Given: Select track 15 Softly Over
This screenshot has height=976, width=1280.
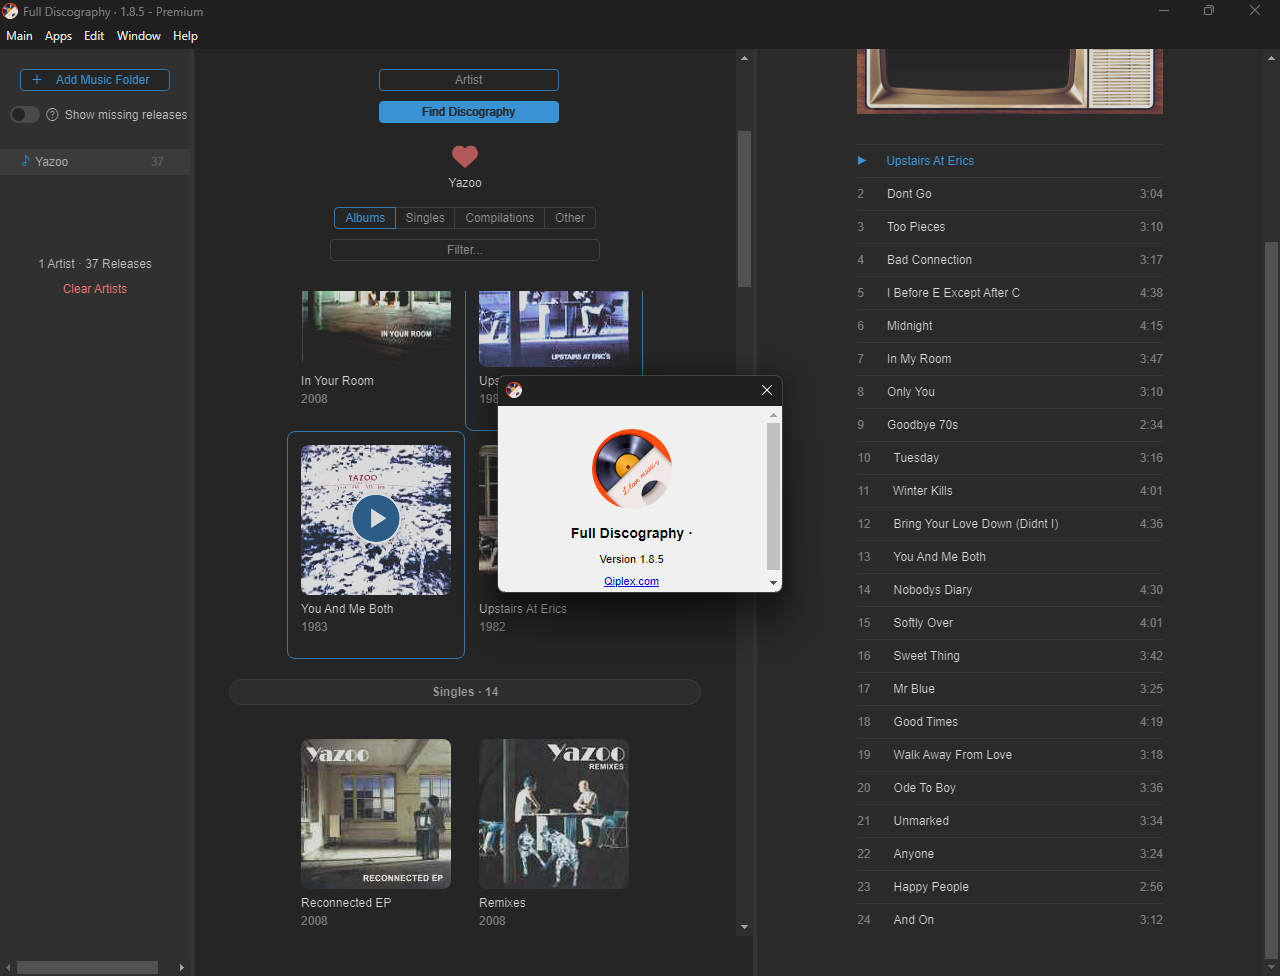Looking at the screenshot, I should [x=1010, y=623].
